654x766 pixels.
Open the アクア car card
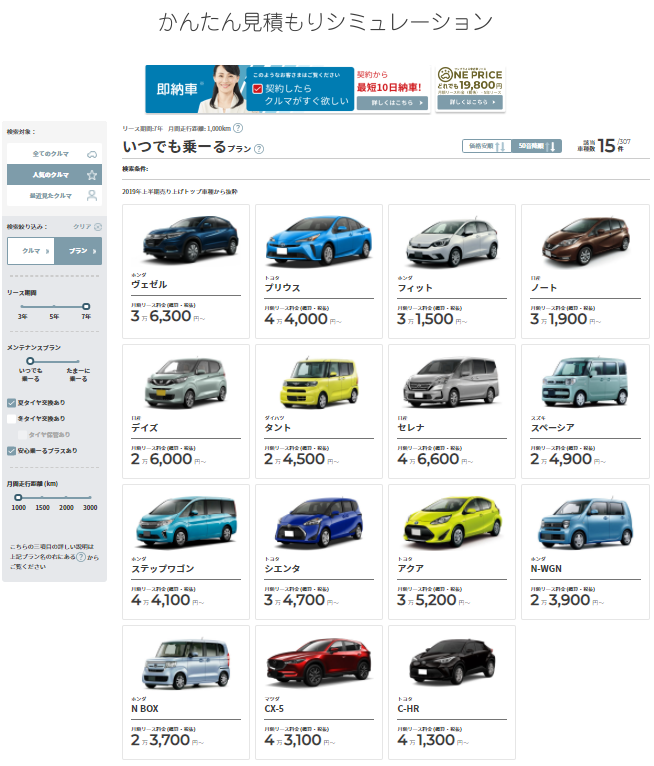coord(452,552)
